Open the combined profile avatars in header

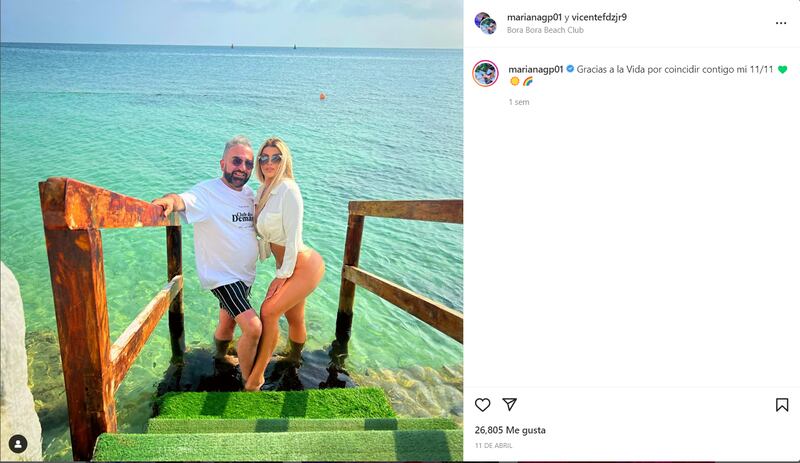tap(485, 23)
